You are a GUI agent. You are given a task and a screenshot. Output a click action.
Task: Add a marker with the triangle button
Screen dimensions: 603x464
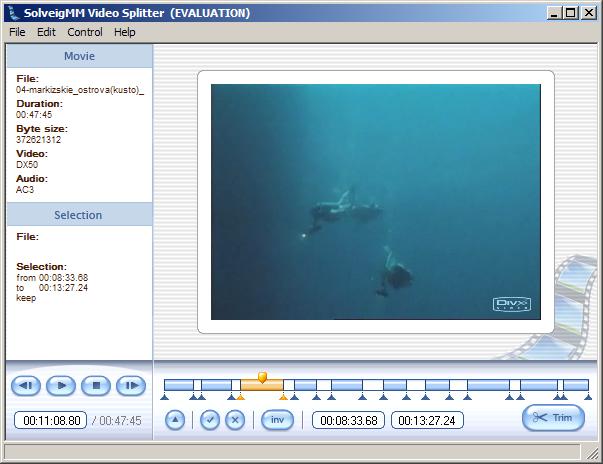[175, 420]
